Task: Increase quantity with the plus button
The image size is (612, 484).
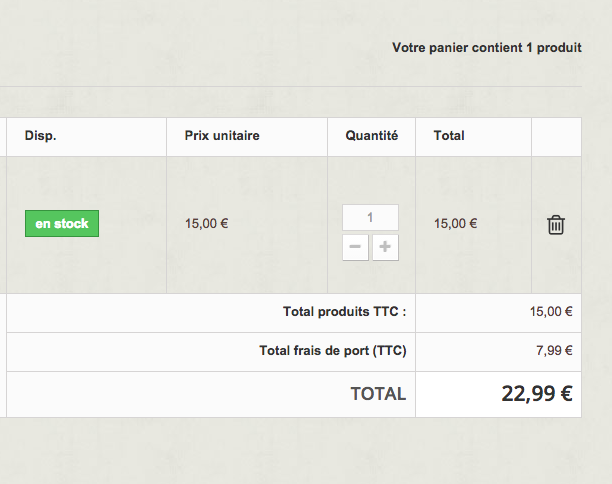Action: [385, 247]
